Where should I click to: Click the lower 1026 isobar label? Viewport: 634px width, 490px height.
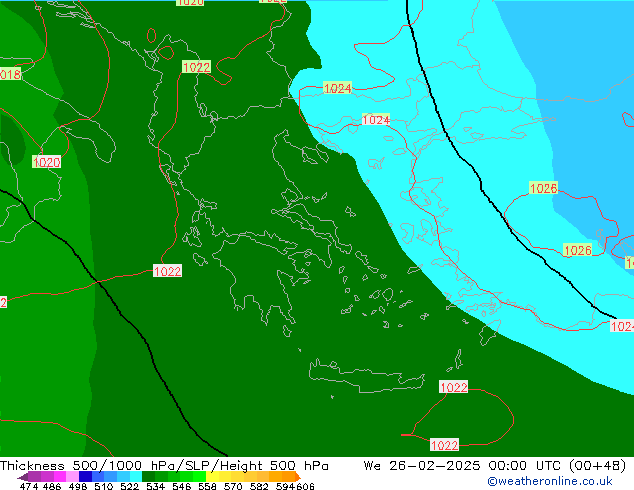(577, 250)
